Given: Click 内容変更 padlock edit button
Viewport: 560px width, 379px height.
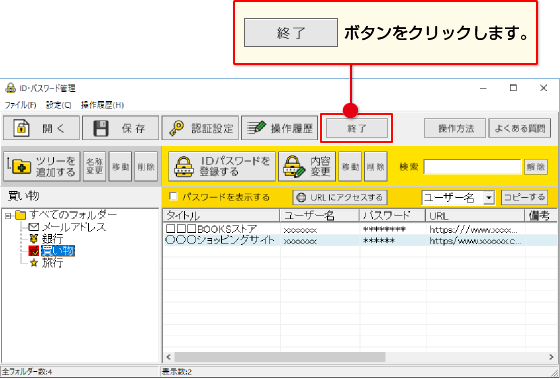Looking at the screenshot, I should coord(307,166).
